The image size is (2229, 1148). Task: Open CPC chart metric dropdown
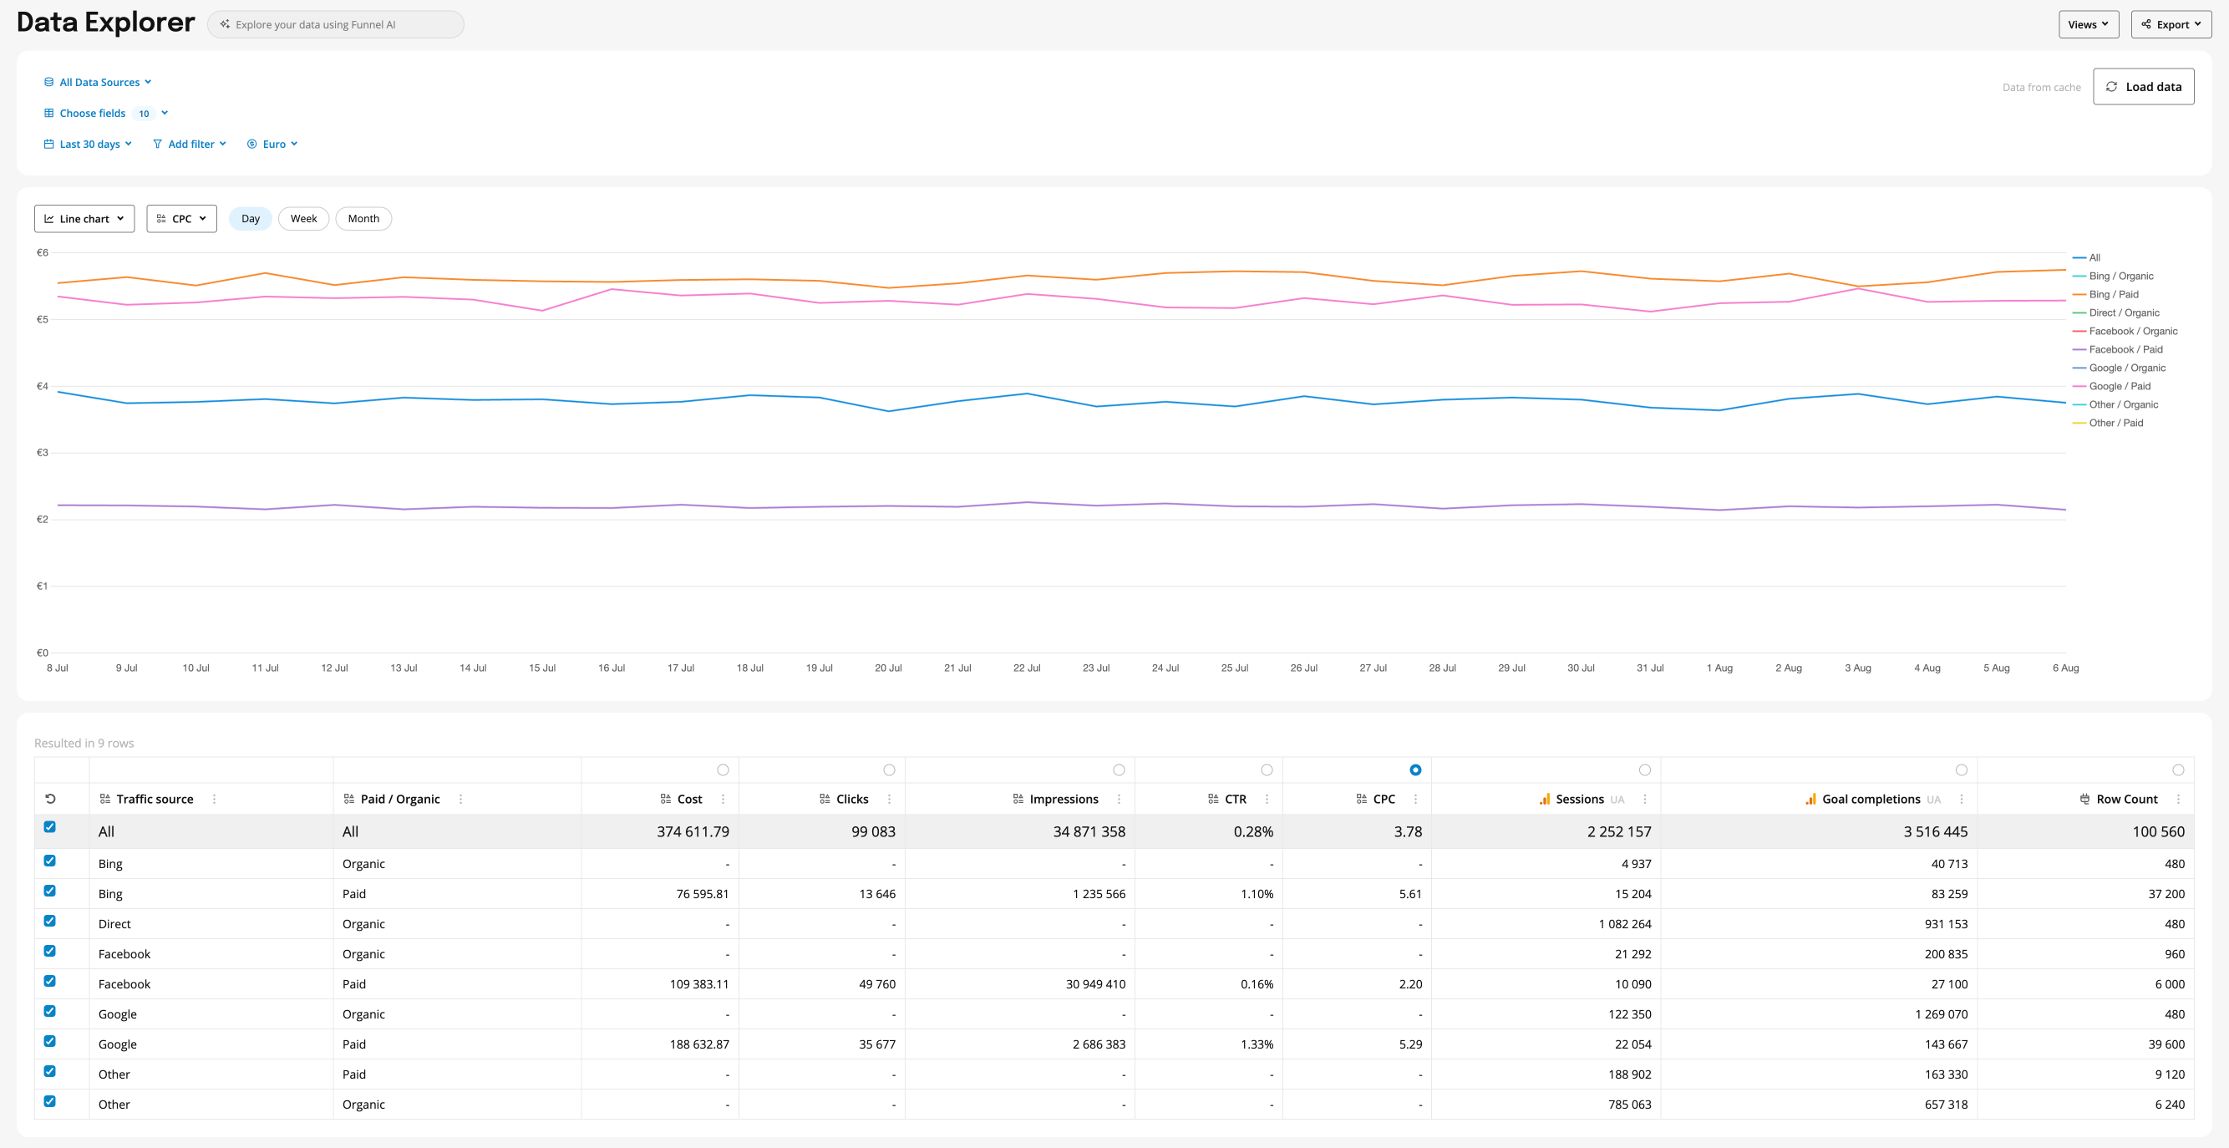pos(181,219)
